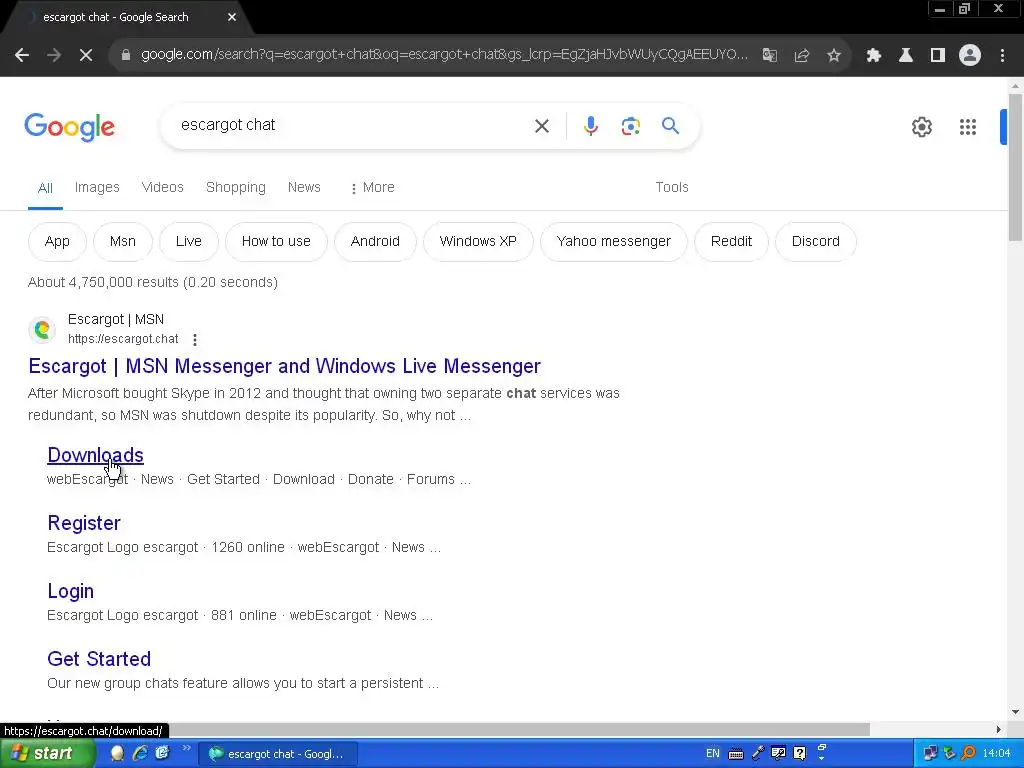1024x768 pixels.
Task: Search by image with Google Lens icon
Action: tap(631, 126)
